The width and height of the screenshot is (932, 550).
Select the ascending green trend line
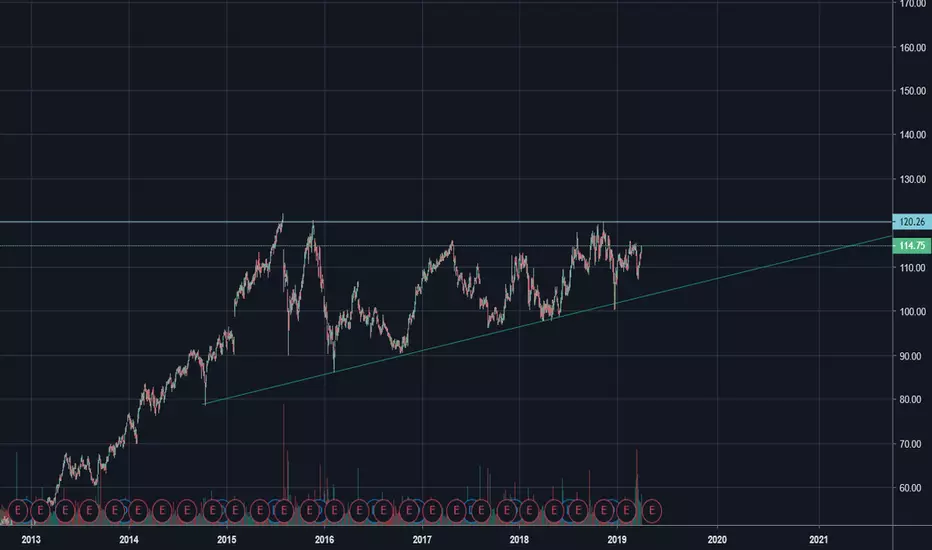(x=547, y=320)
